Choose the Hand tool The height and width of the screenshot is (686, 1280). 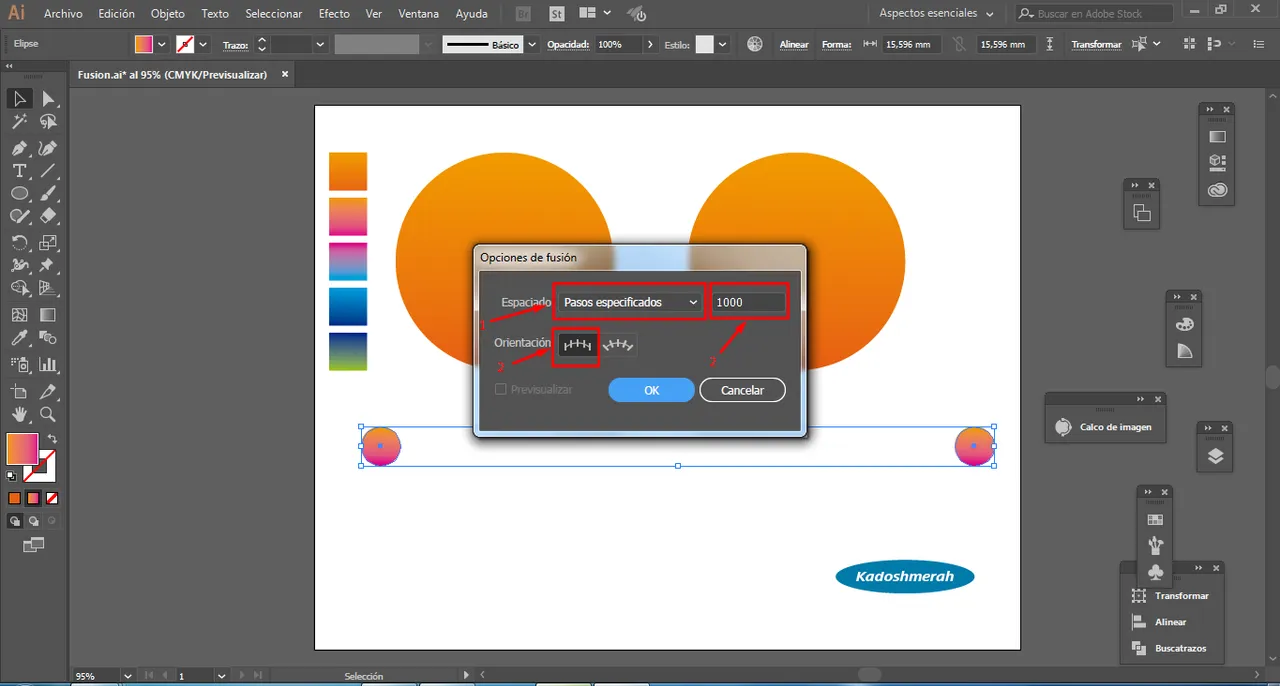[19, 414]
